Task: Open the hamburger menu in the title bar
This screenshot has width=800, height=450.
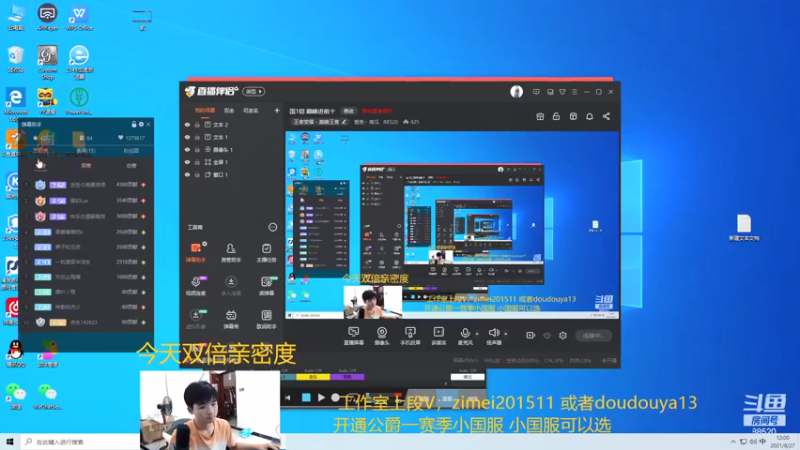Action: click(x=574, y=92)
